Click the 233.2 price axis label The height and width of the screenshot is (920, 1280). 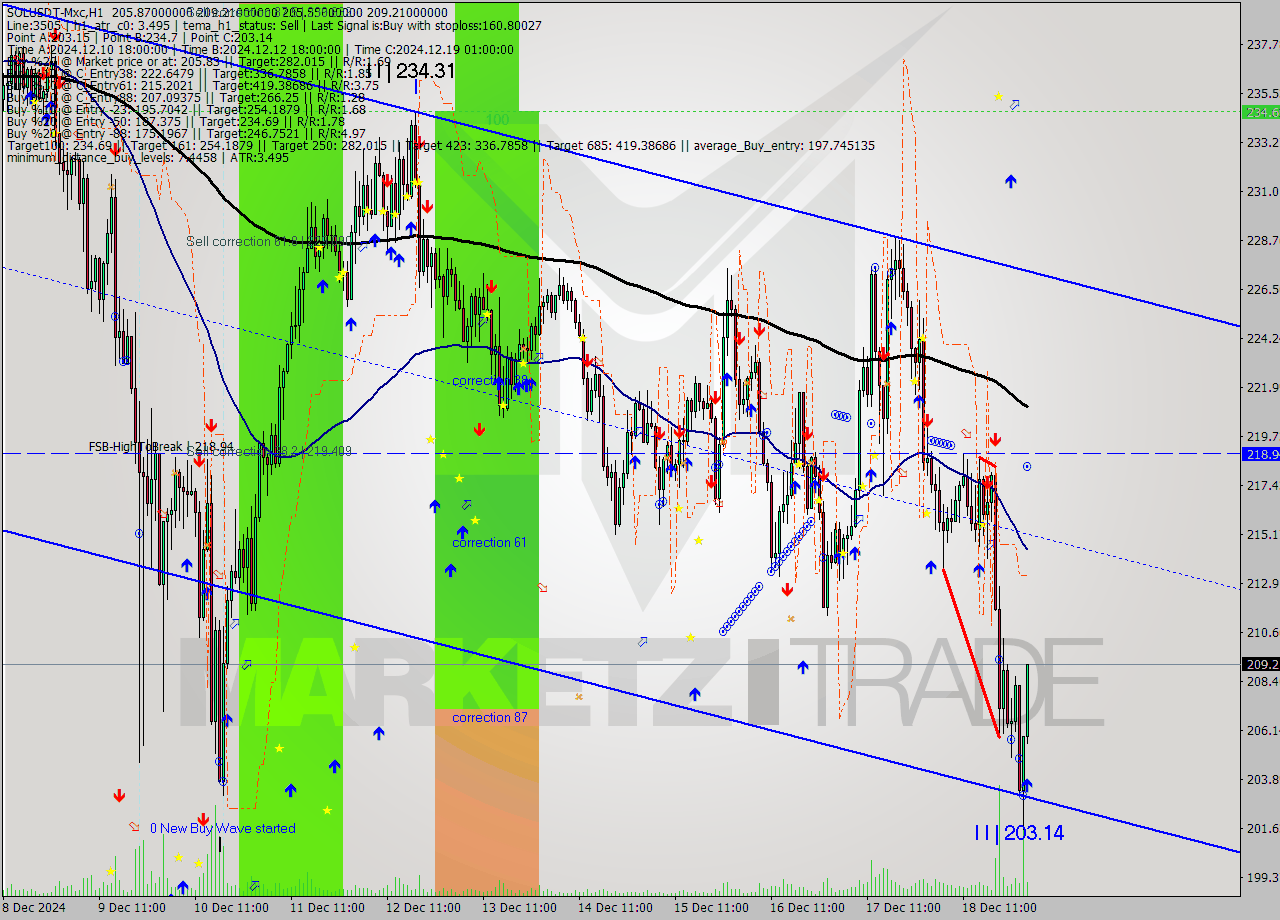[x=1262, y=143]
